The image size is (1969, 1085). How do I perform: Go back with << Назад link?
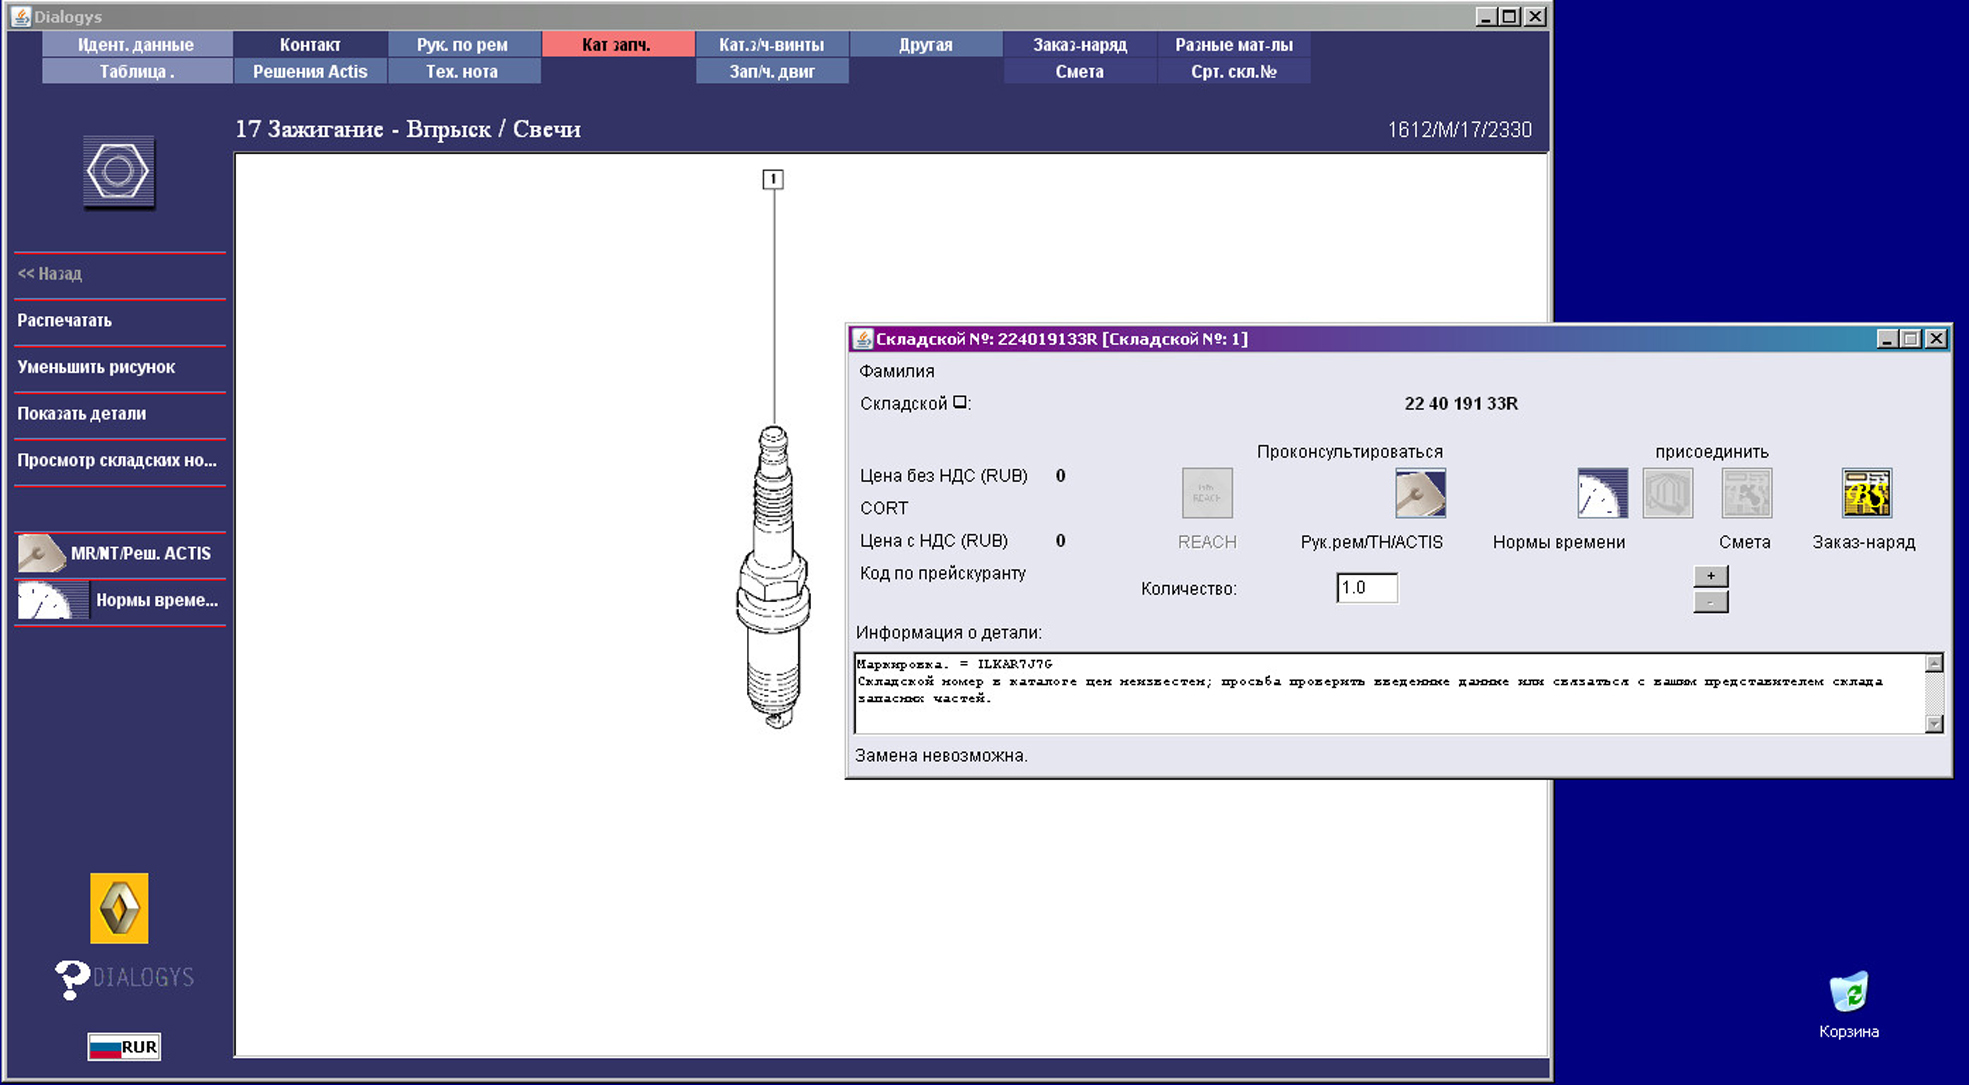[x=50, y=273]
